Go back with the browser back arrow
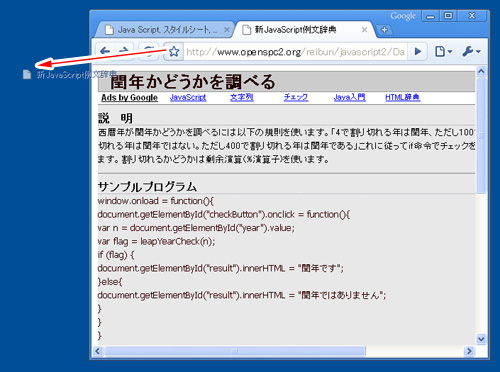This screenshot has height=372, width=500. point(105,51)
